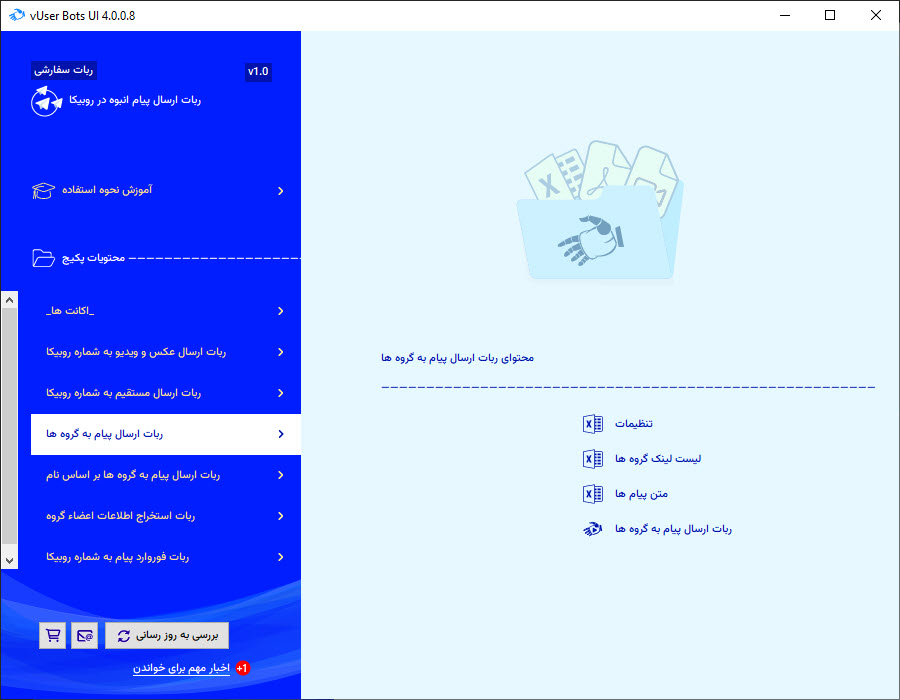Open the تنظیمات file link

click(634, 424)
